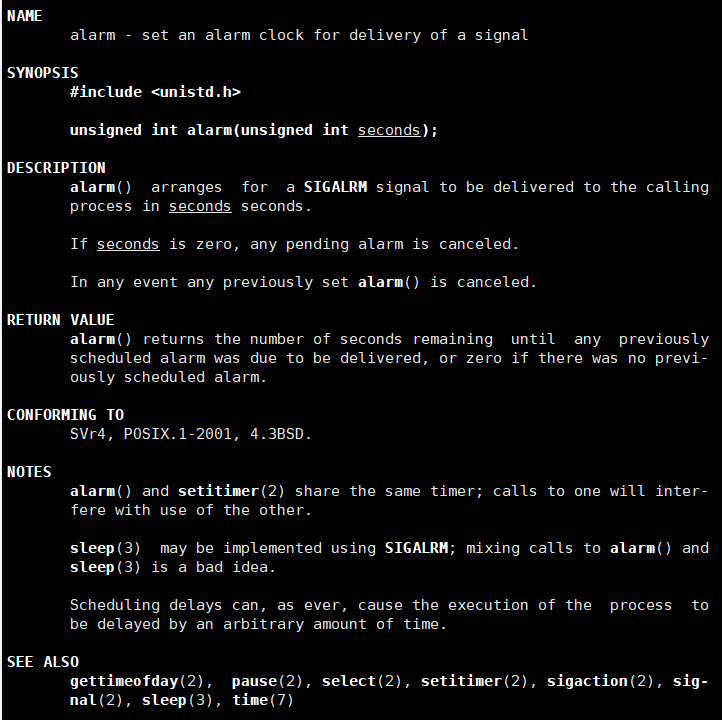
Task: Click the bold SIGALRM word in the description
Action: click(335, 187)
